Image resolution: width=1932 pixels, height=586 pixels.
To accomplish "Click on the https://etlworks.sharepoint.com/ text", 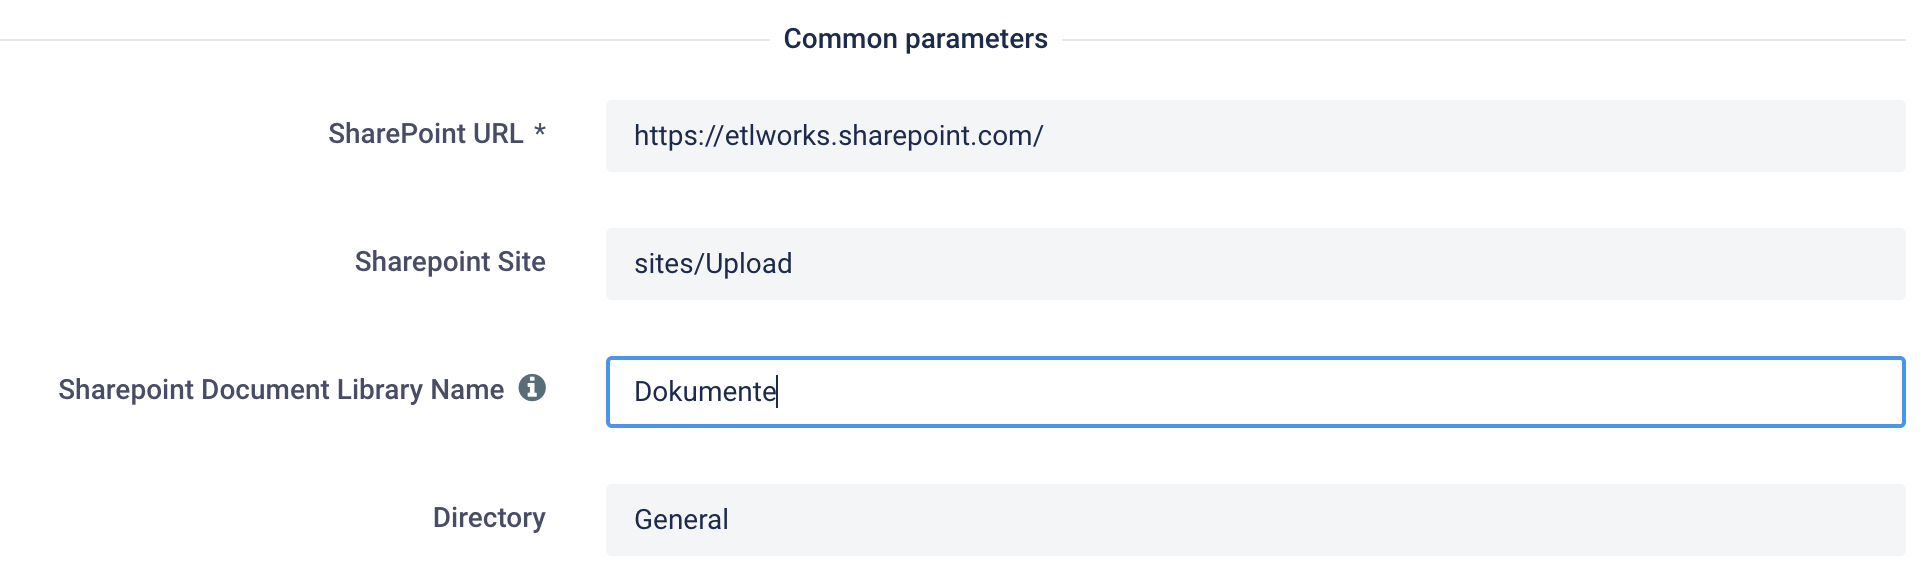I will 838,136.
